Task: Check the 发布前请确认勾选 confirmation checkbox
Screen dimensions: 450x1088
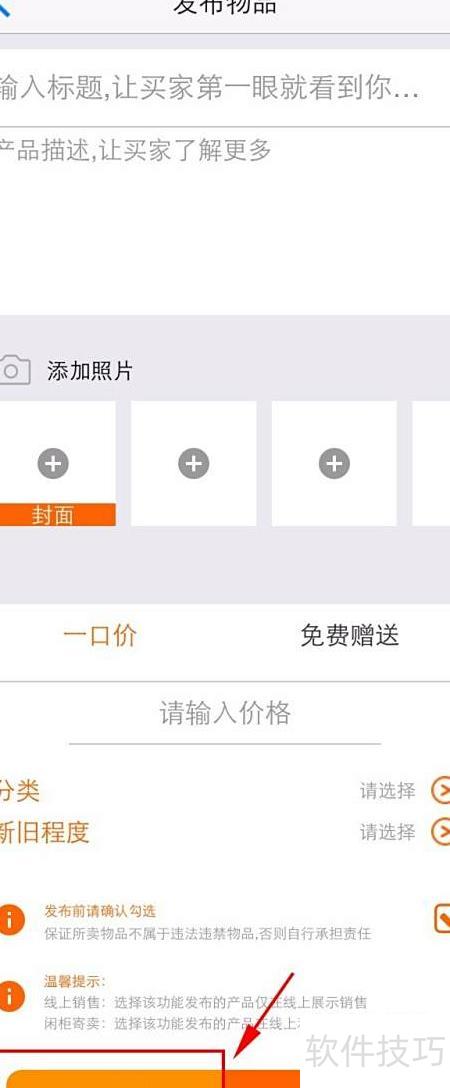Action: (x=441, y=919)
